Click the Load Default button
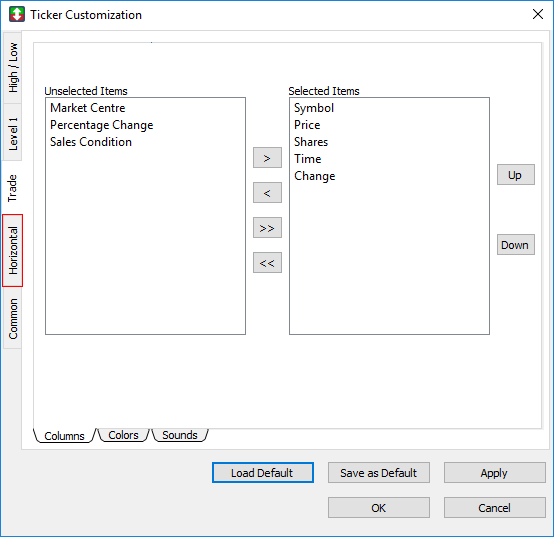The height and width of the screenshot is (537, 554). [263, 472]
